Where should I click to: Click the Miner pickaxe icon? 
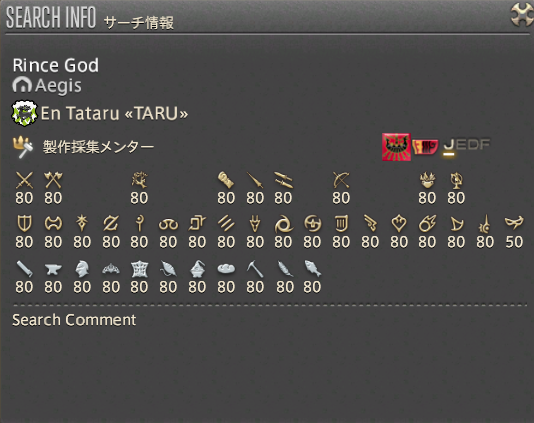(x=255, y=269)
